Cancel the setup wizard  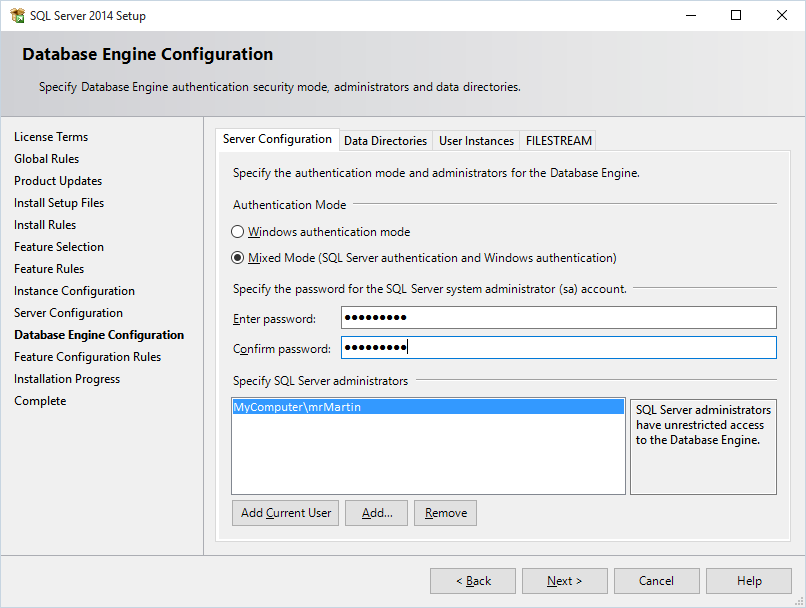click(656, 581)
